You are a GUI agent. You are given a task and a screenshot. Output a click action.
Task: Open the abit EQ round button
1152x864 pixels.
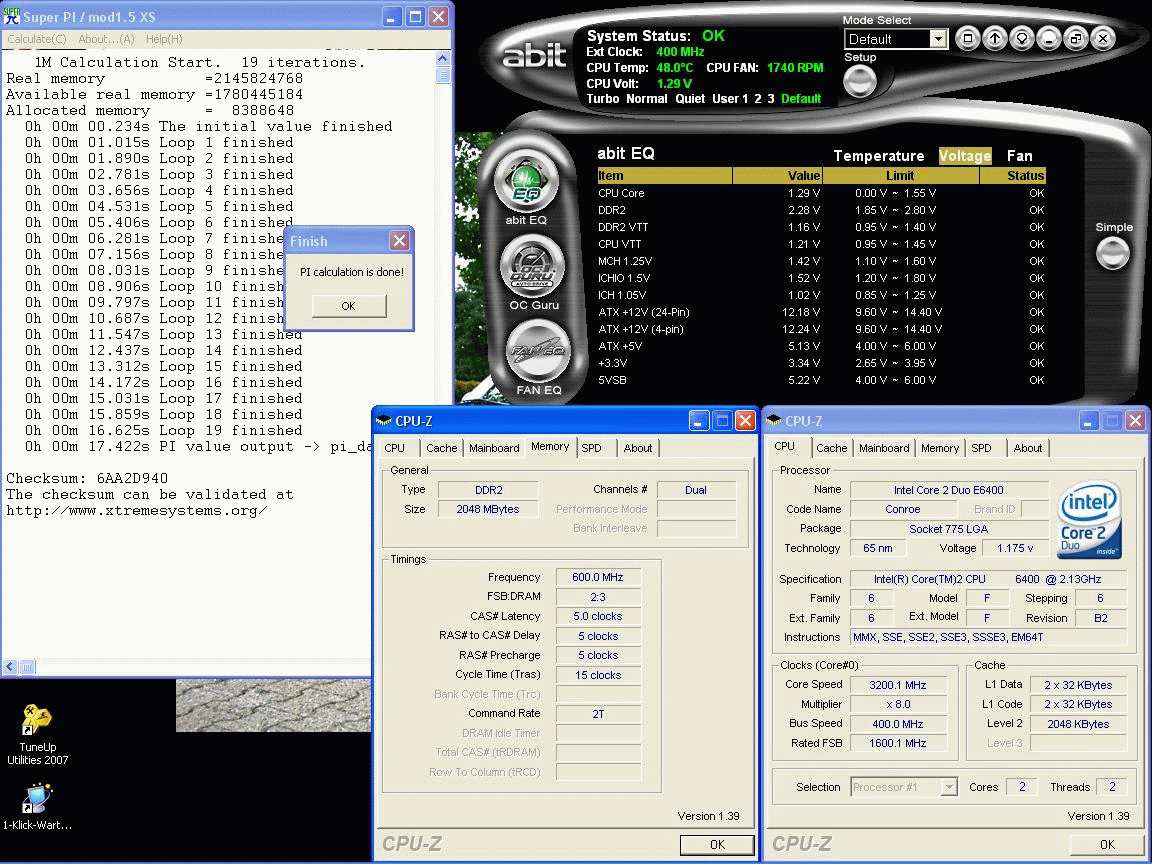[525, 181]
